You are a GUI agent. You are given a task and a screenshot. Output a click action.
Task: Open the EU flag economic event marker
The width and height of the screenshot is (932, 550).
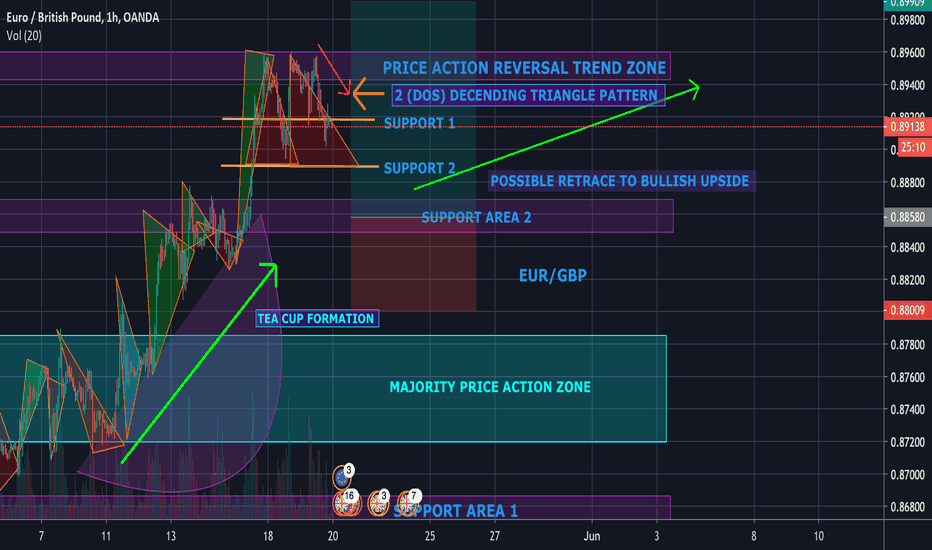[x=342, y=477]
